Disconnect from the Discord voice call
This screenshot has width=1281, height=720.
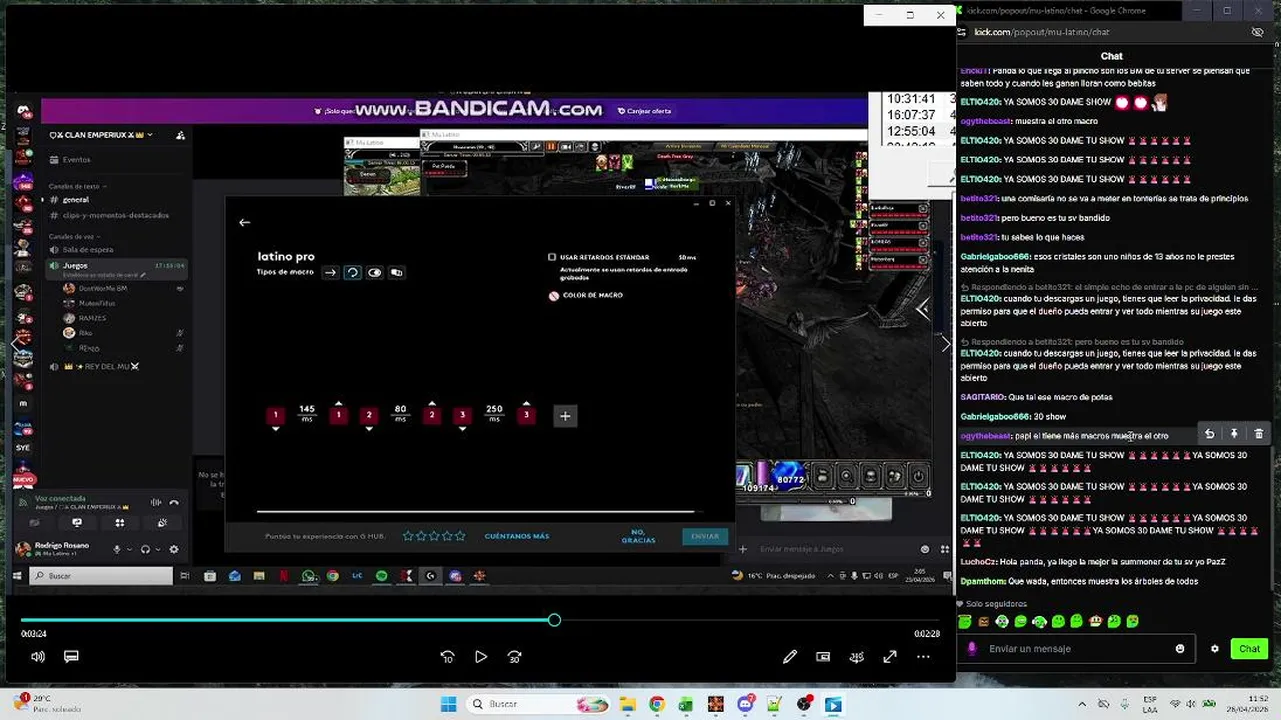(174, 502)
